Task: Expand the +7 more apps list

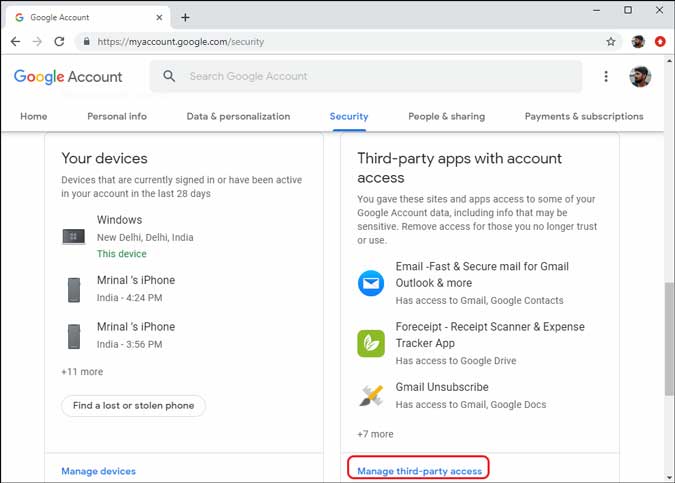Action: click(x=375, y=434)
